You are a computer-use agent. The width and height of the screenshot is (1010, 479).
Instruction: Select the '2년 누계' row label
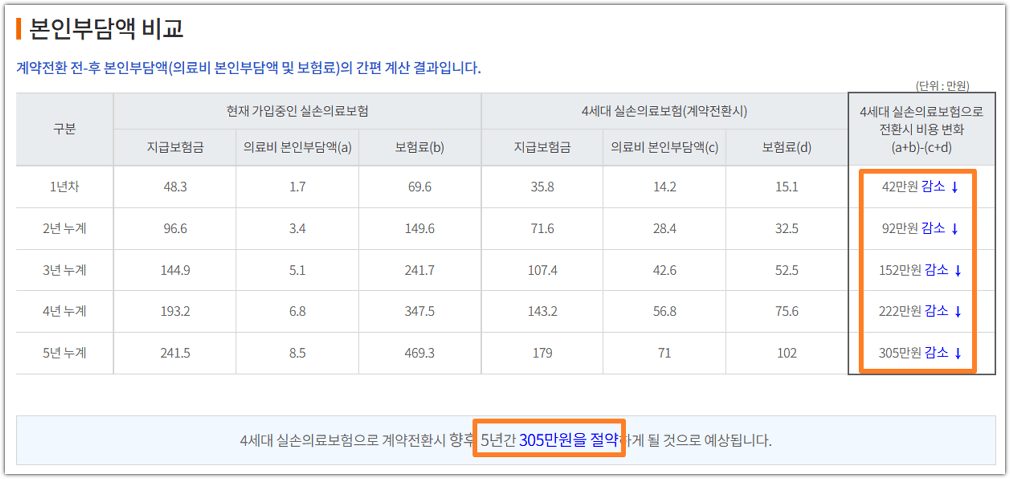64,229
